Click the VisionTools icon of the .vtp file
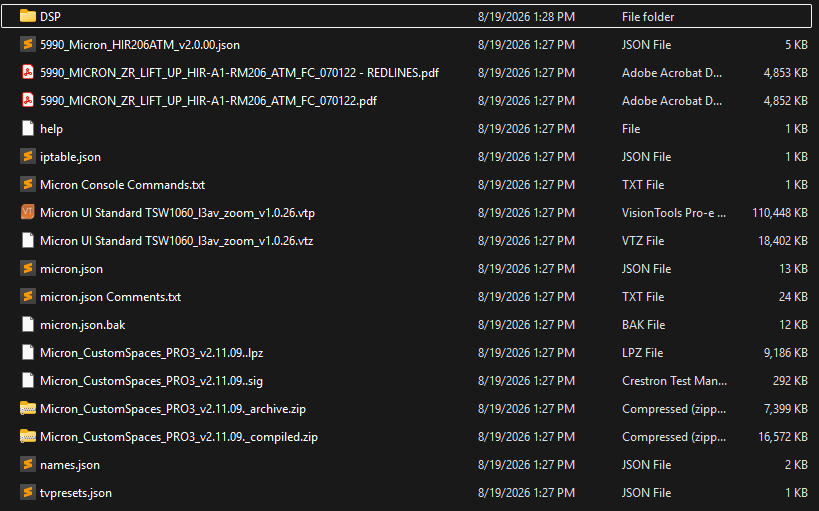Viewport: 819px width, 511px height. pyautogui.click(x=28, y=212)
